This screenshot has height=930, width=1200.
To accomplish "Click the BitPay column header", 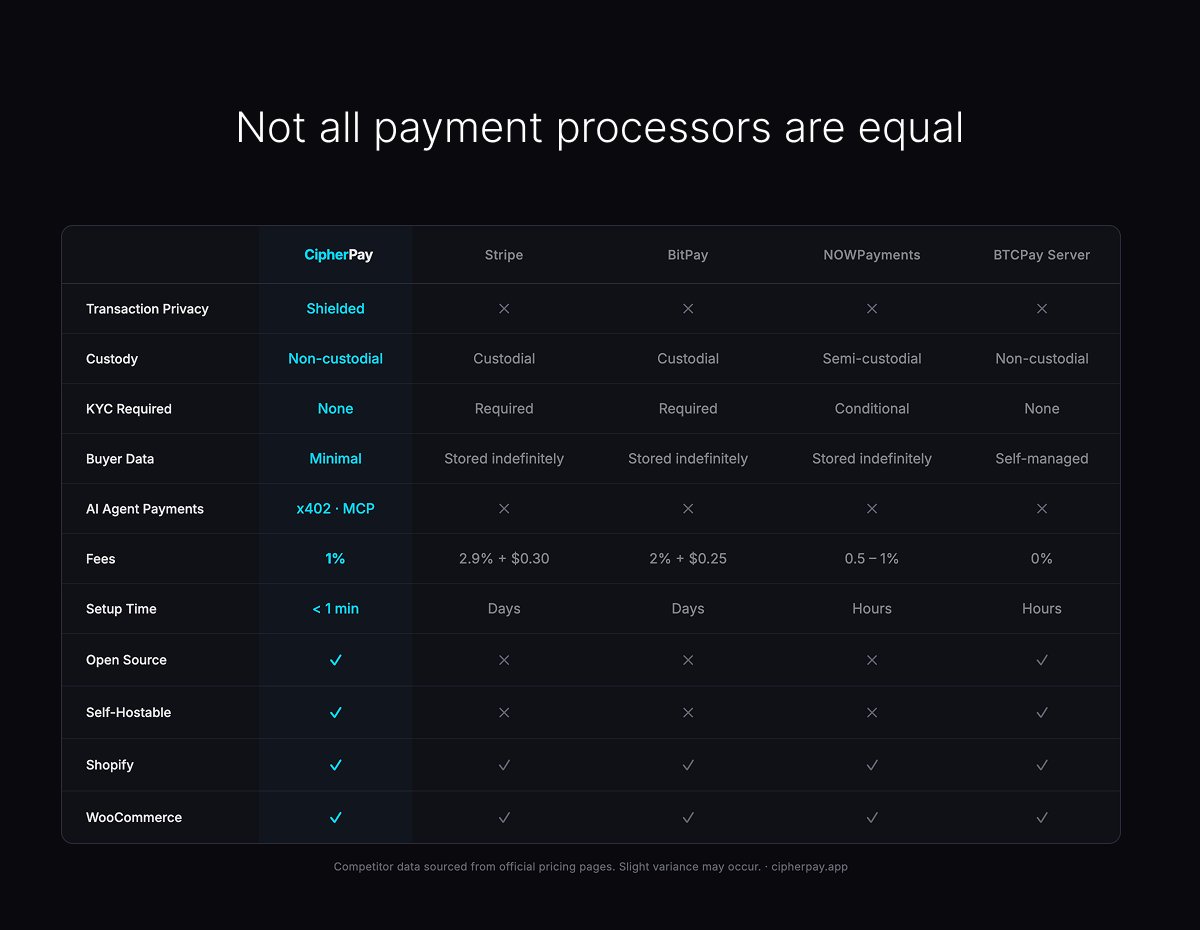I will 688,255.
